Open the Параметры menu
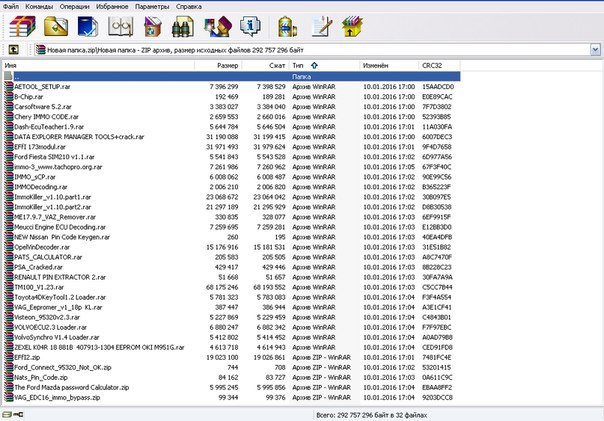This screenshot has width=604, height=421. tap(152, 7)
